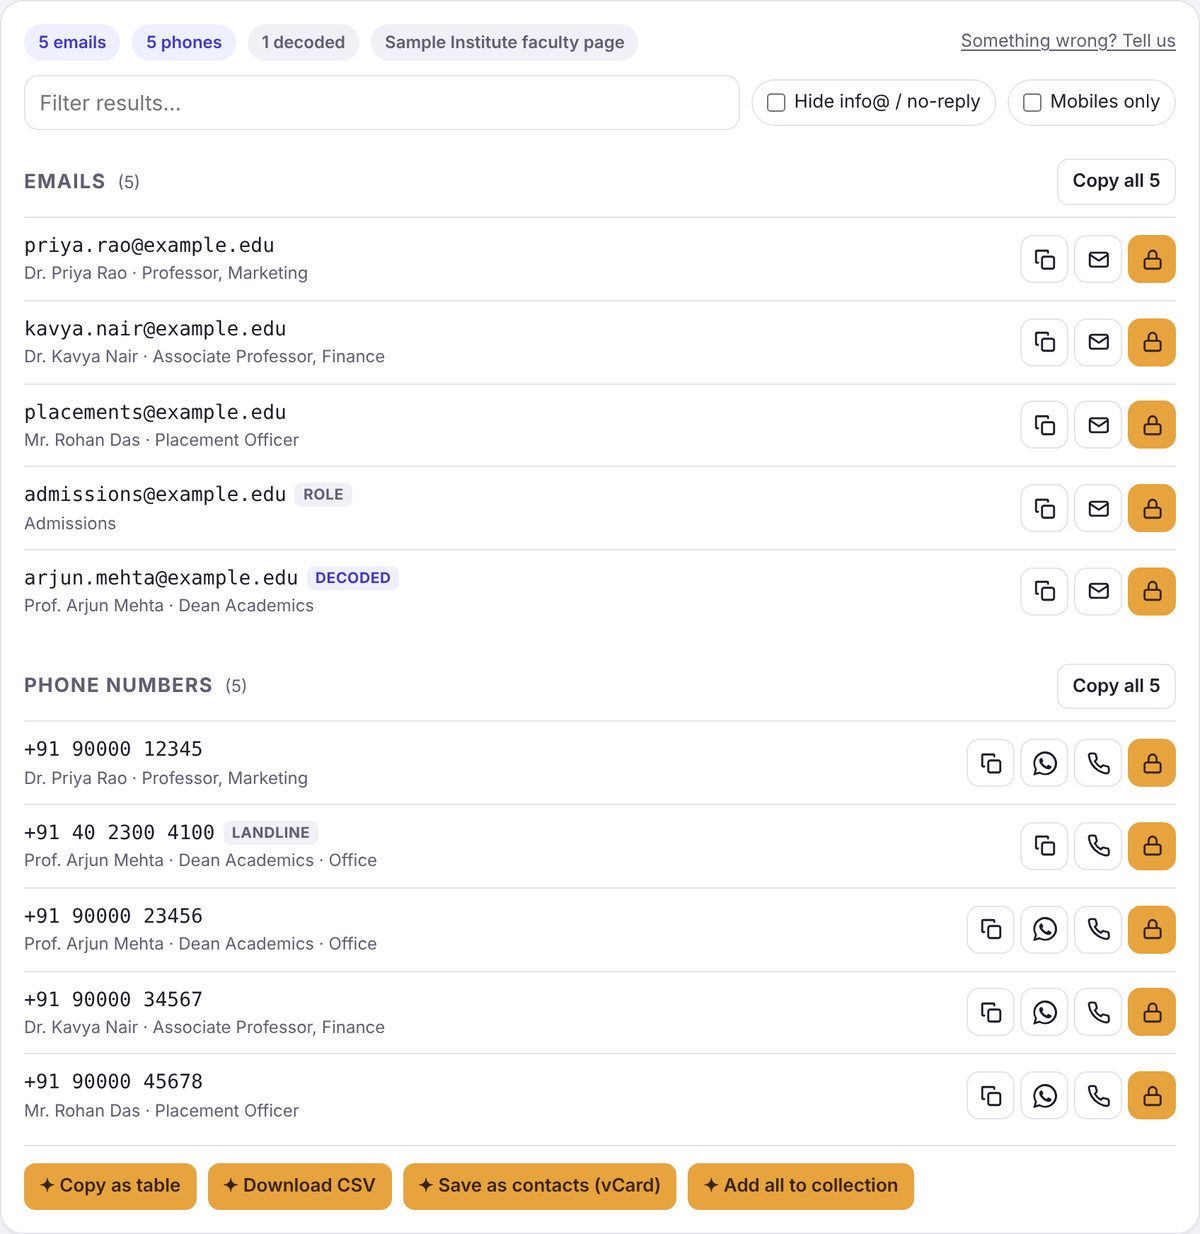Click lock icon for arjun.mehta@example.edu

1152,591
